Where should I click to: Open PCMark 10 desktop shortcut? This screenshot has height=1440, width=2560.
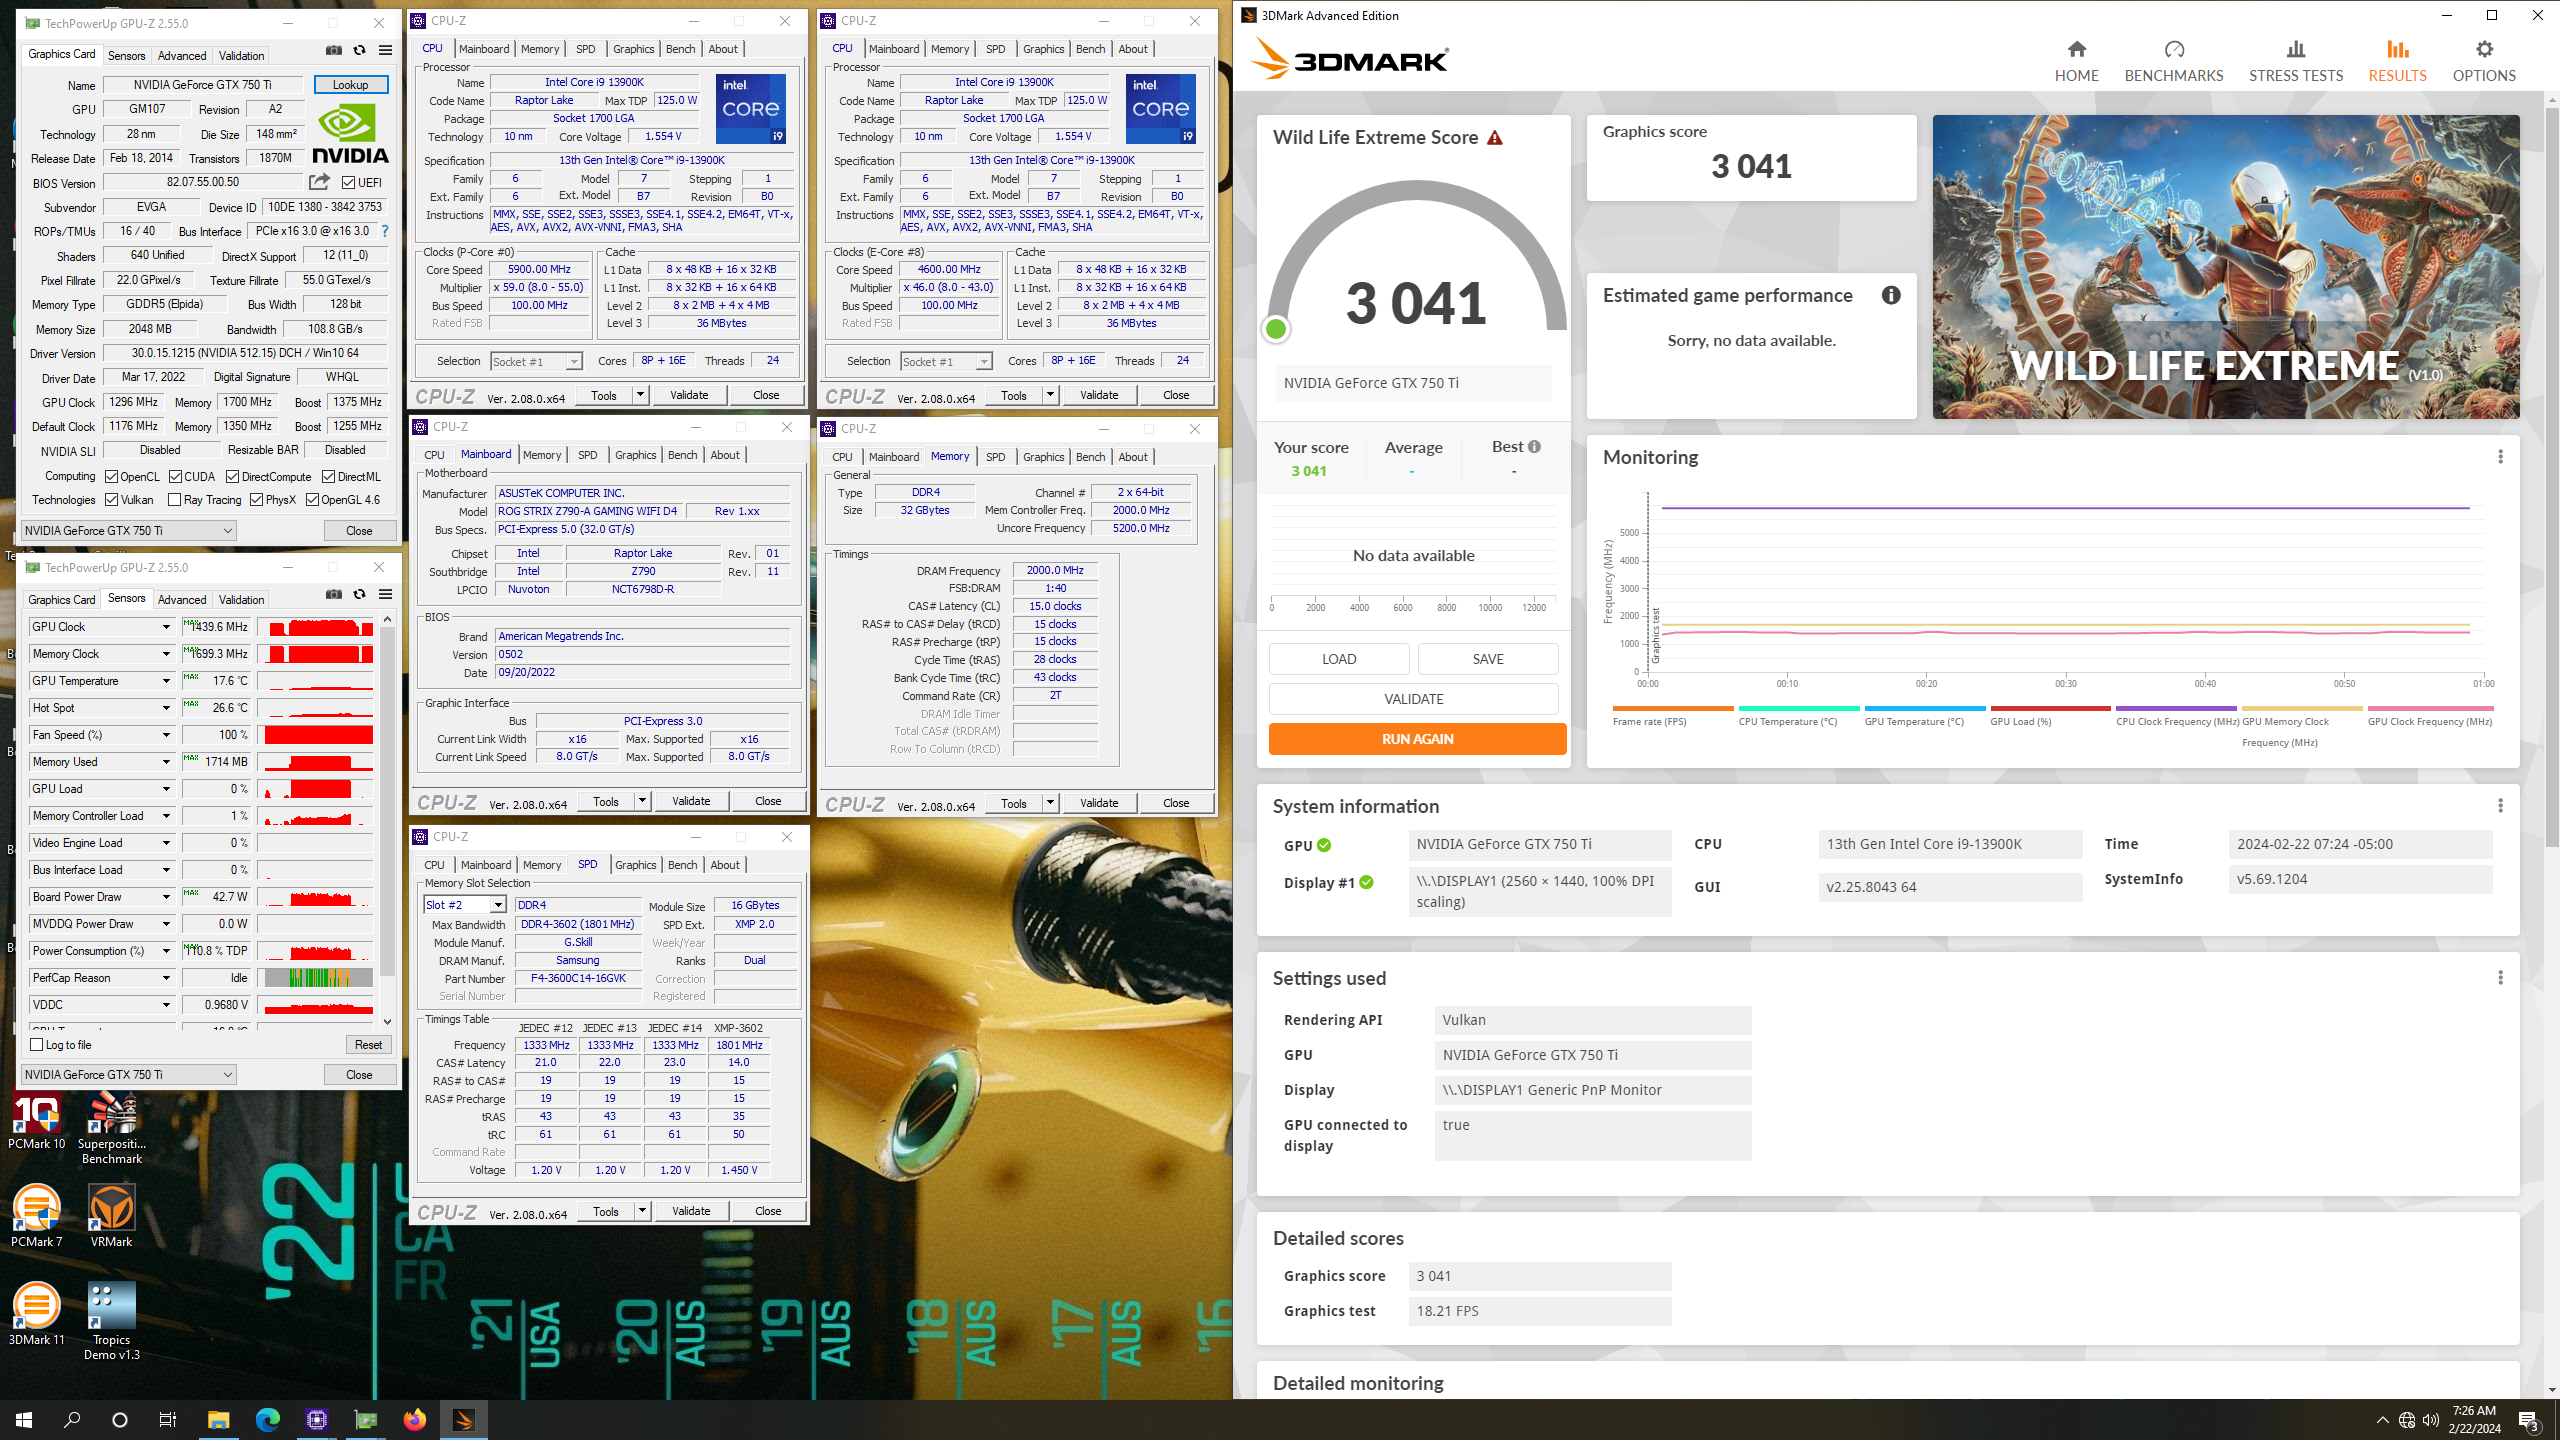[x=37, y=1122]
